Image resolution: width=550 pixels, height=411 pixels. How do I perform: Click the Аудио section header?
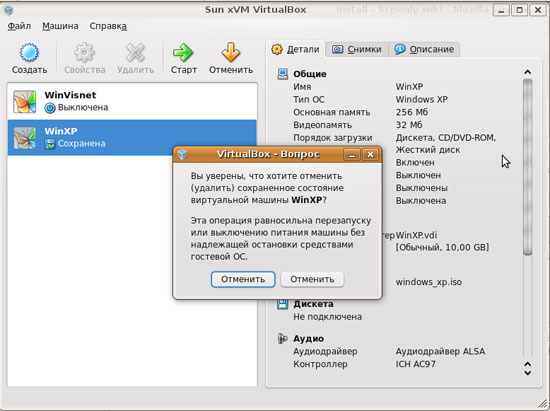[x=308, y=339]
